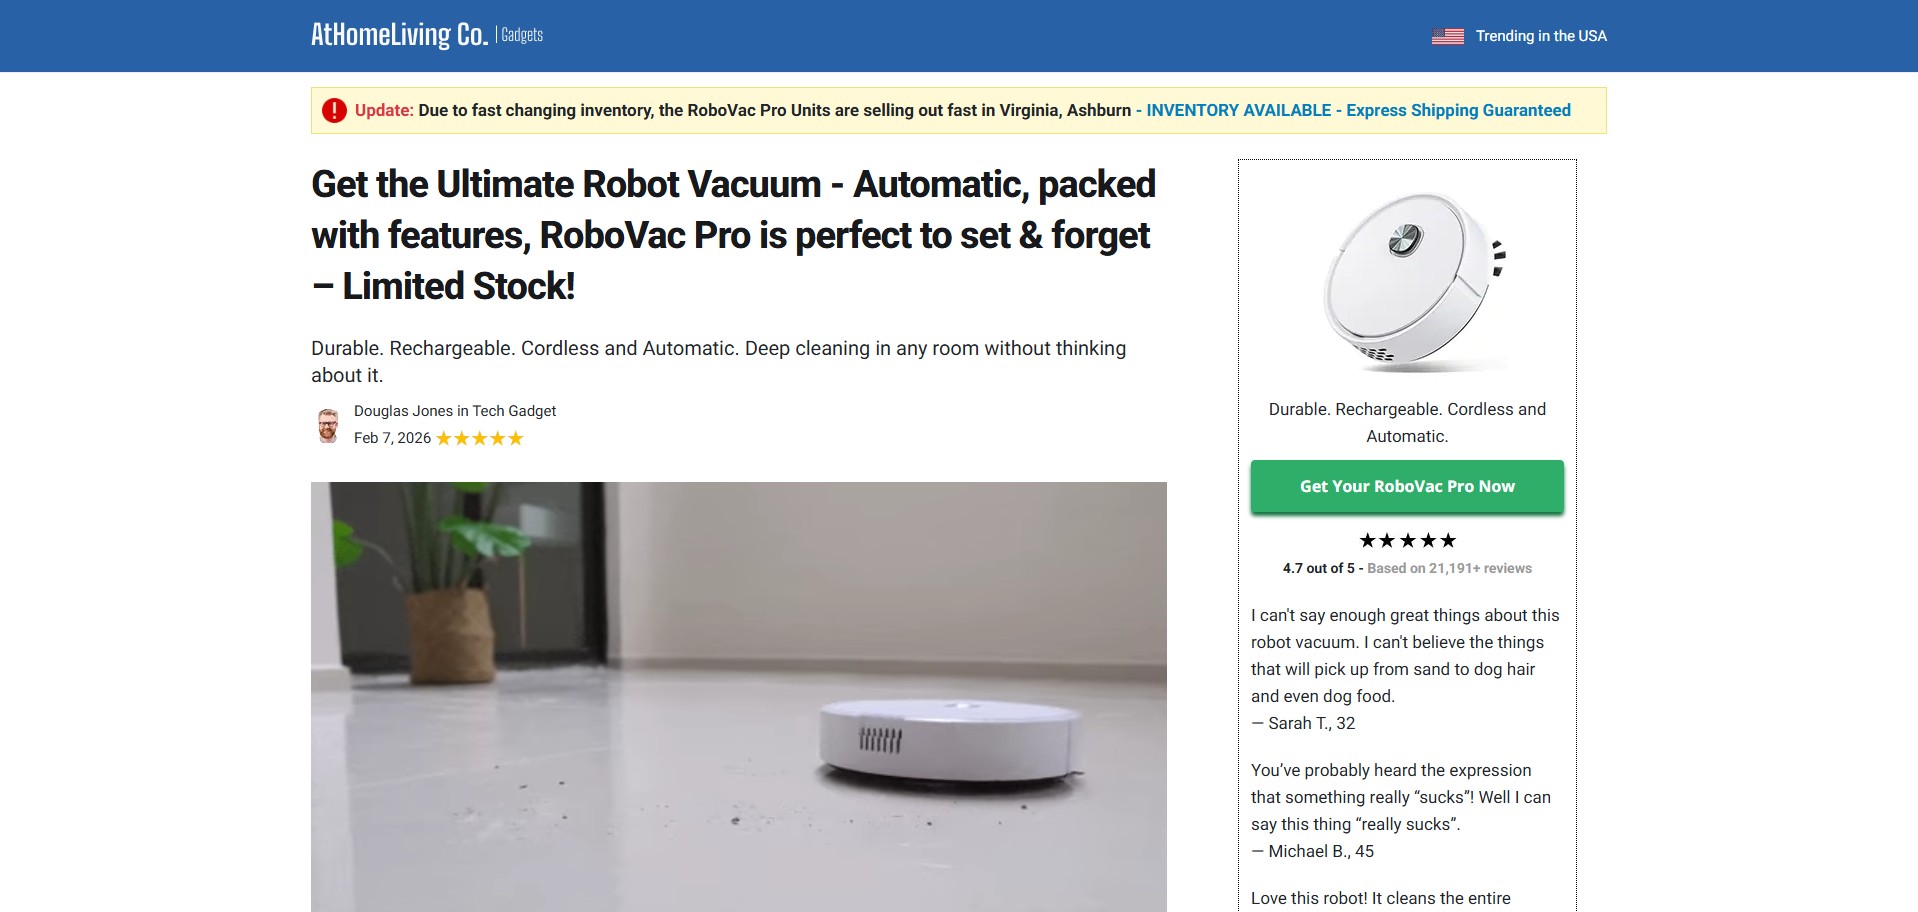Click the Sarah T. review text
Screen dimensions: 1918x912
[x=1405, y=669]
